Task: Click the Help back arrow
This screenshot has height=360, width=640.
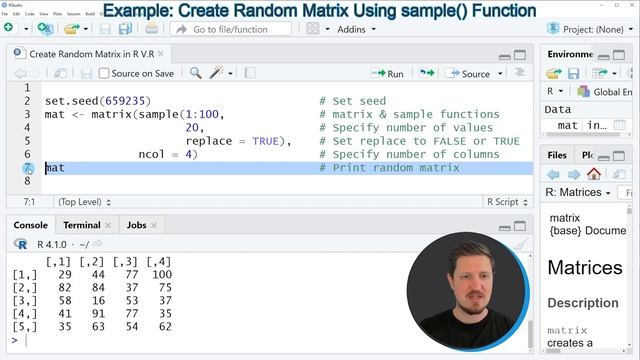Action: (553, 174)
